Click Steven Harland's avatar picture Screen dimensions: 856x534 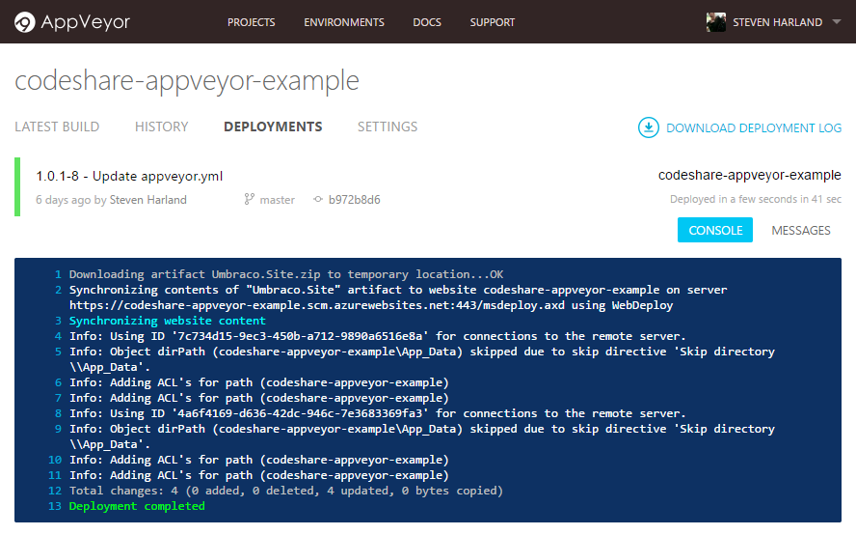point(715,22)
